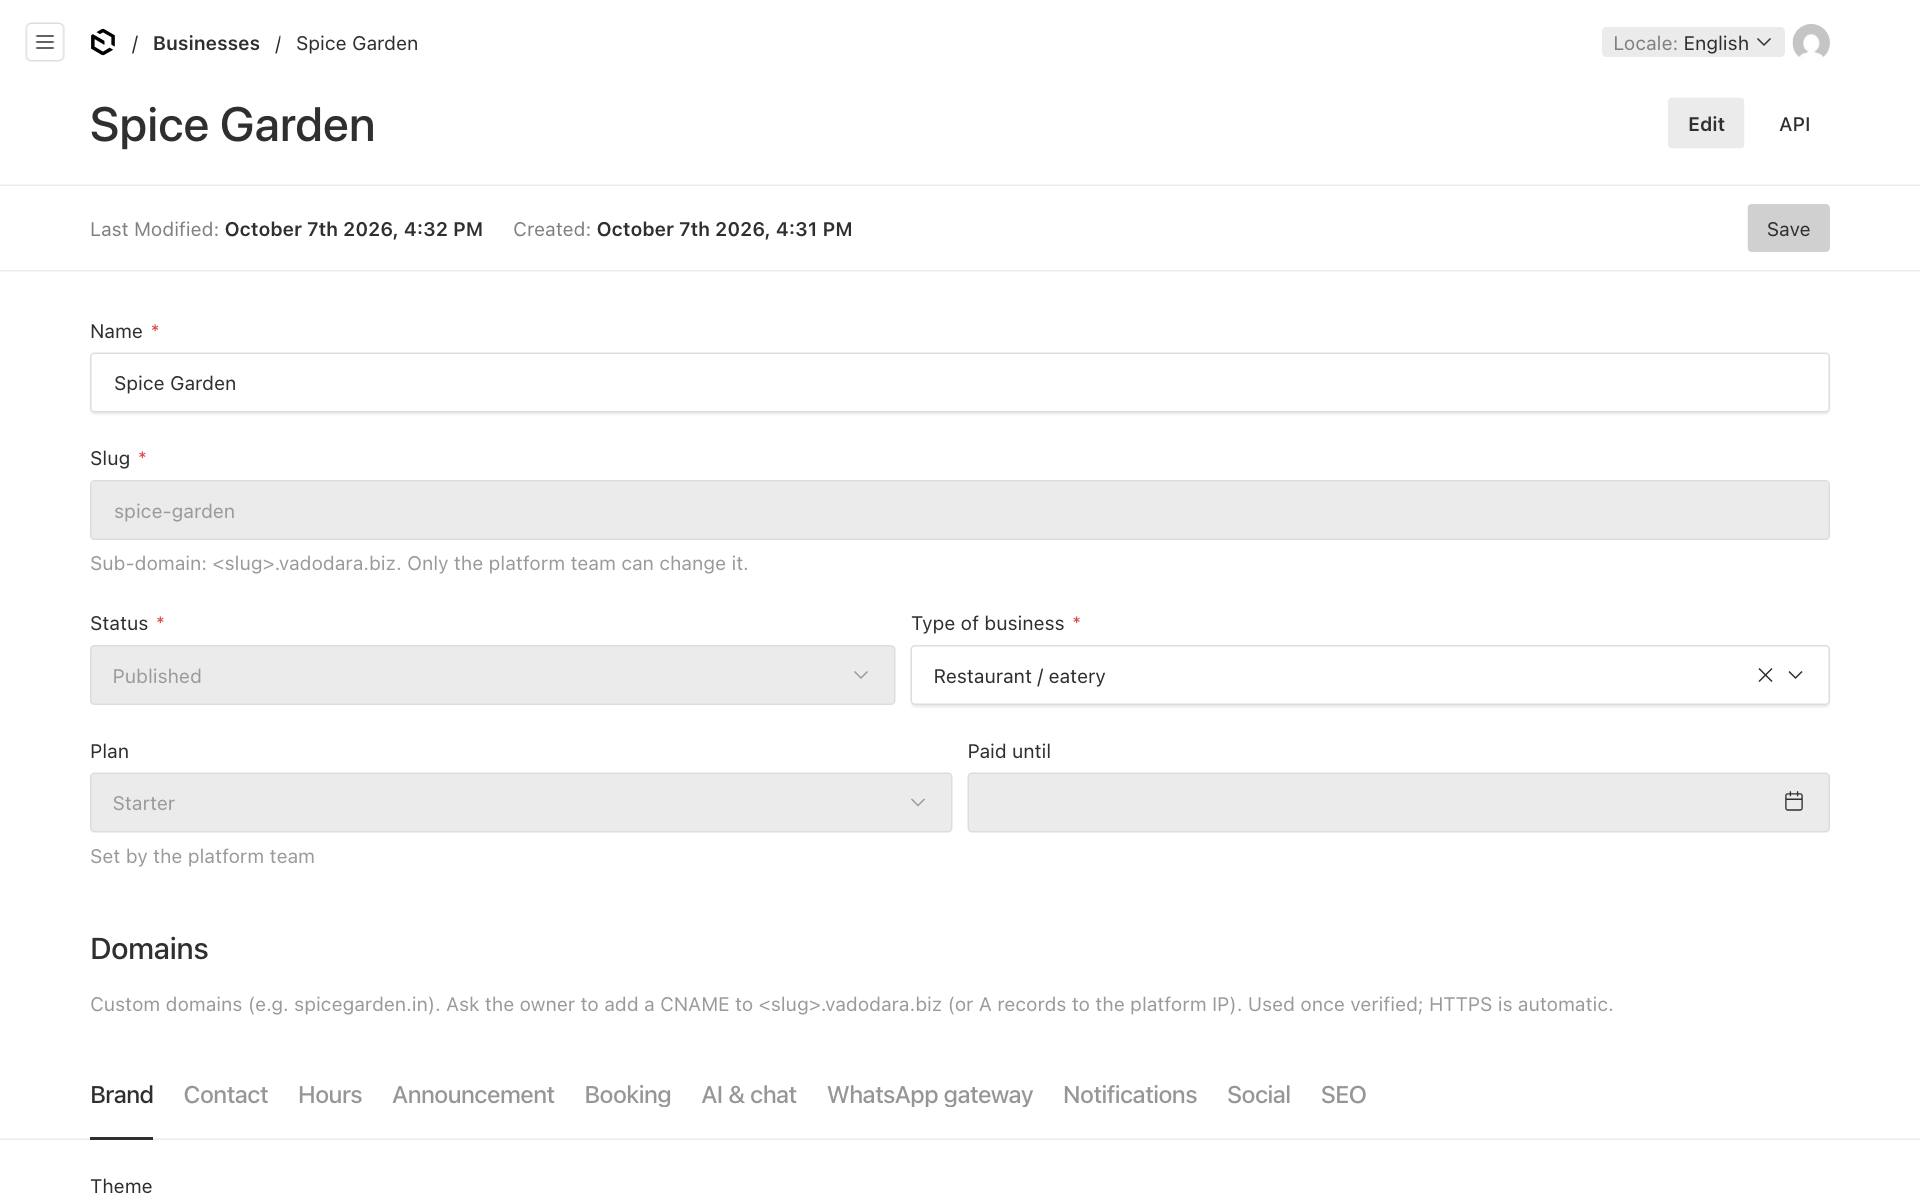This screenshot has width=1920, height=1200.
Task: Expand the Type of business dropdown
Action: pos(1796,675)
